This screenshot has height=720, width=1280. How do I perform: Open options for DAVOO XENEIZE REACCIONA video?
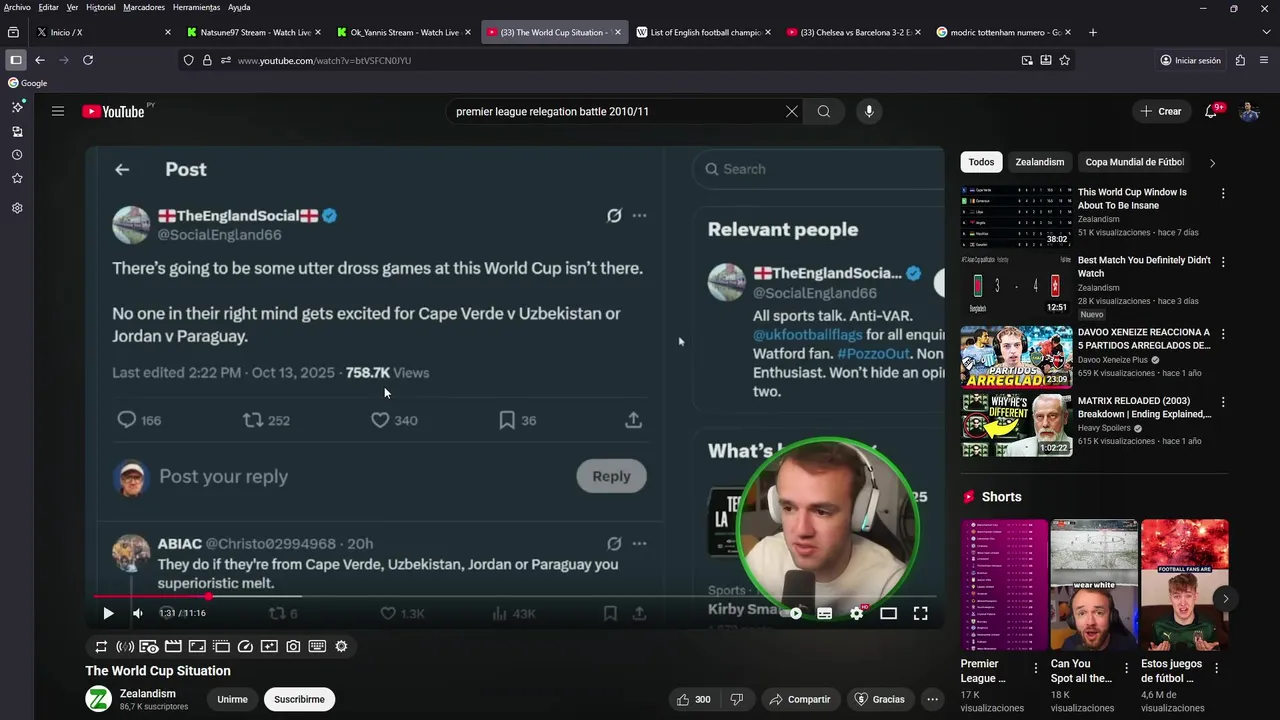pyautogui.click(x=1222, y=333)
